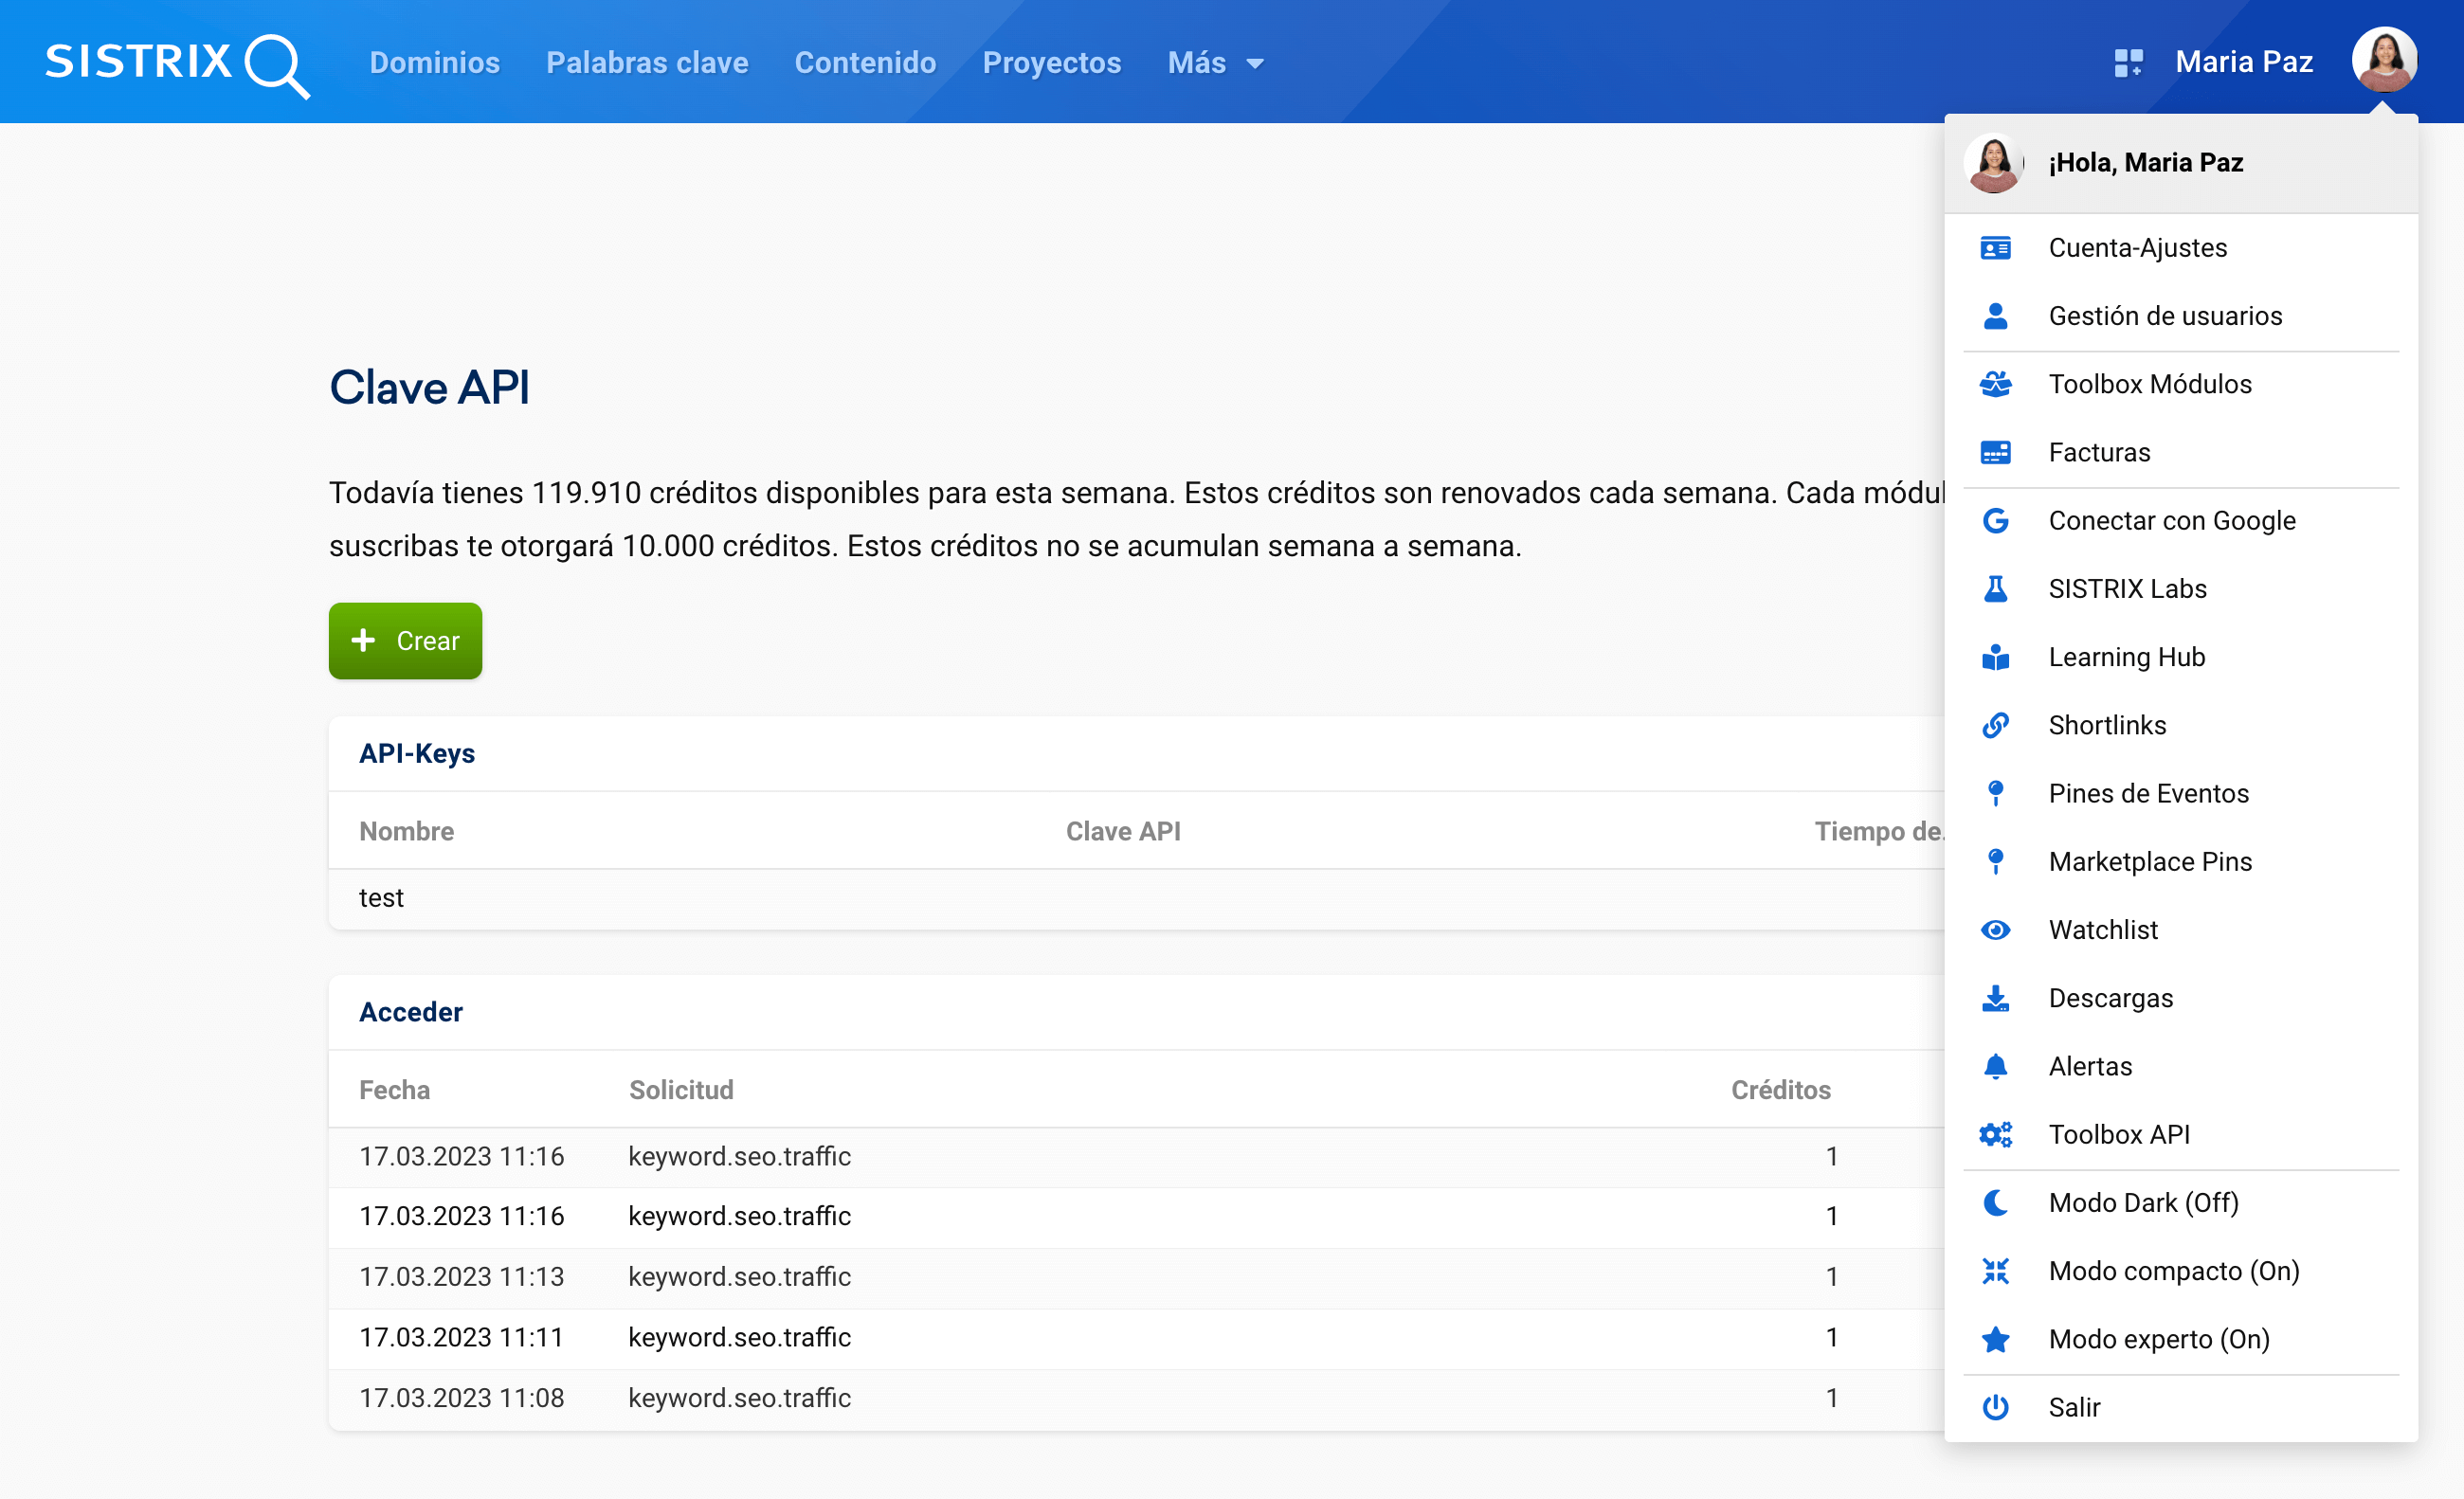Collapse the user menu via the profile avatar

[2384, 60]
